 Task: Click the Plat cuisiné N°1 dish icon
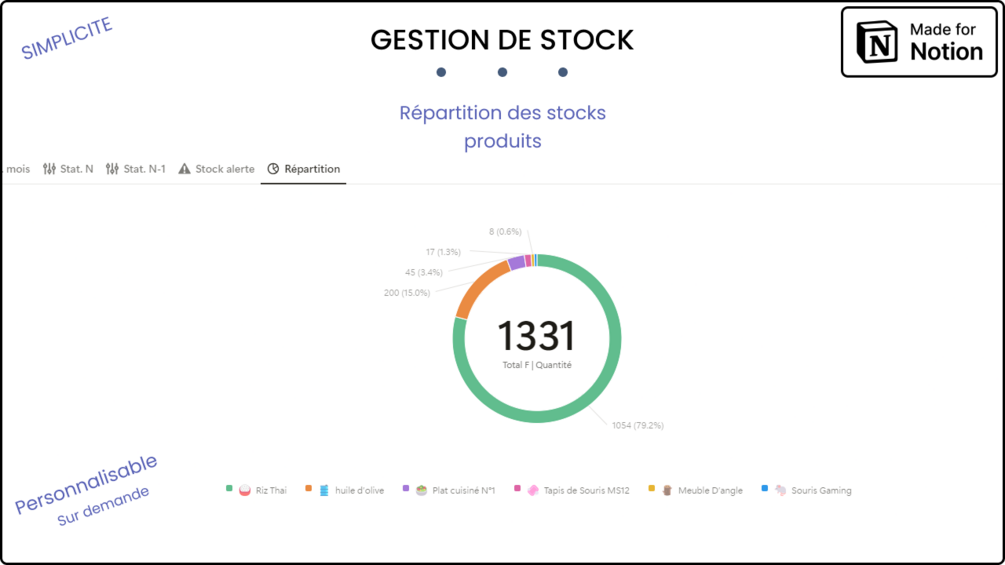click(422, 490)
